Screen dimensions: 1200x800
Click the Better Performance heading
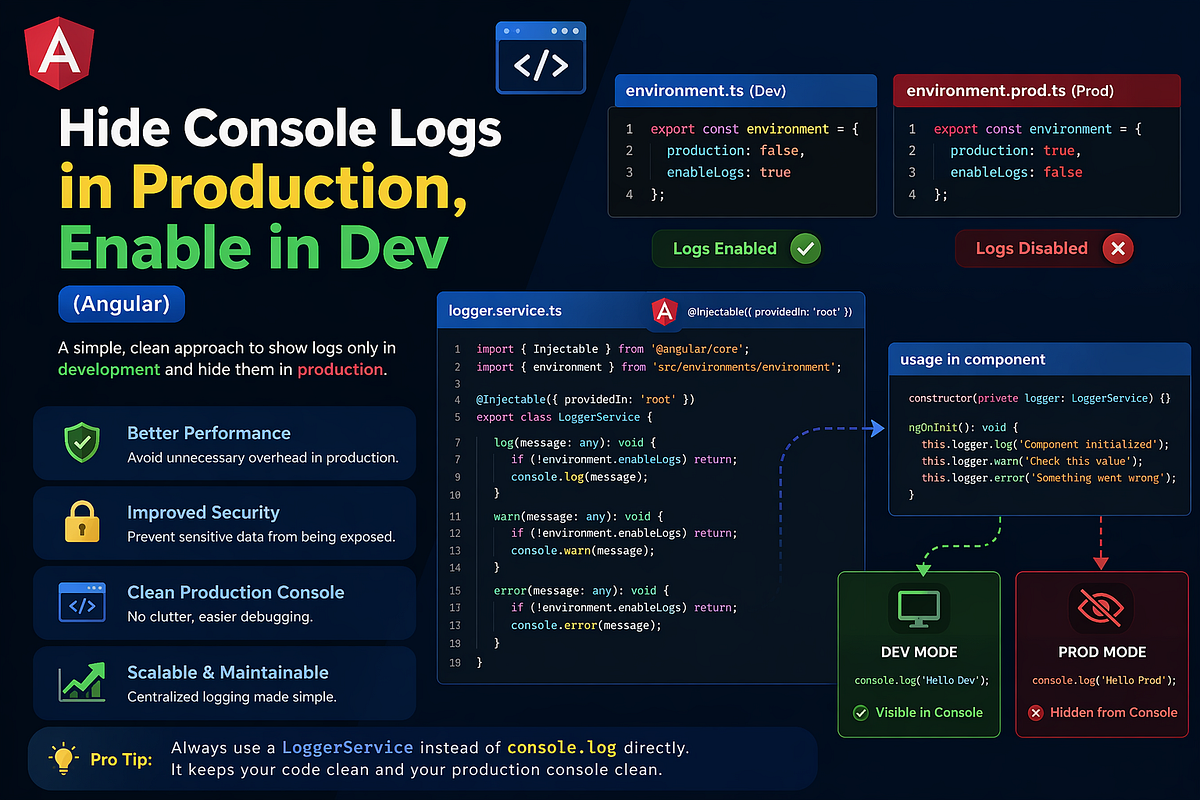pos(209,433)
